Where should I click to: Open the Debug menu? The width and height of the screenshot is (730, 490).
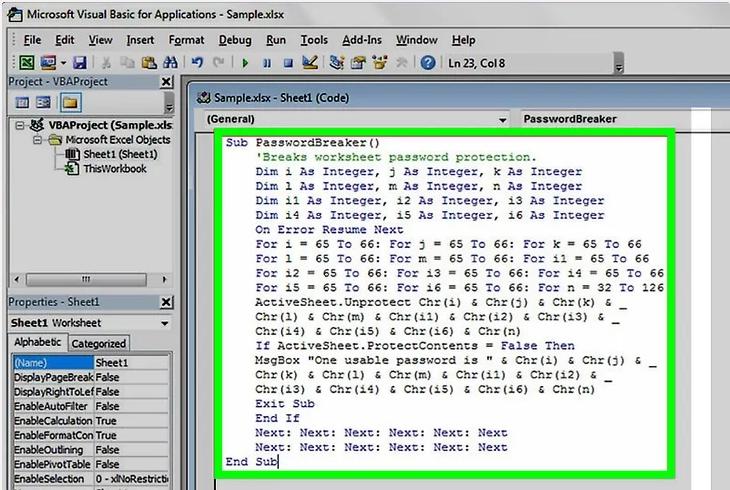pyautogui.click(x=235, y=40)
